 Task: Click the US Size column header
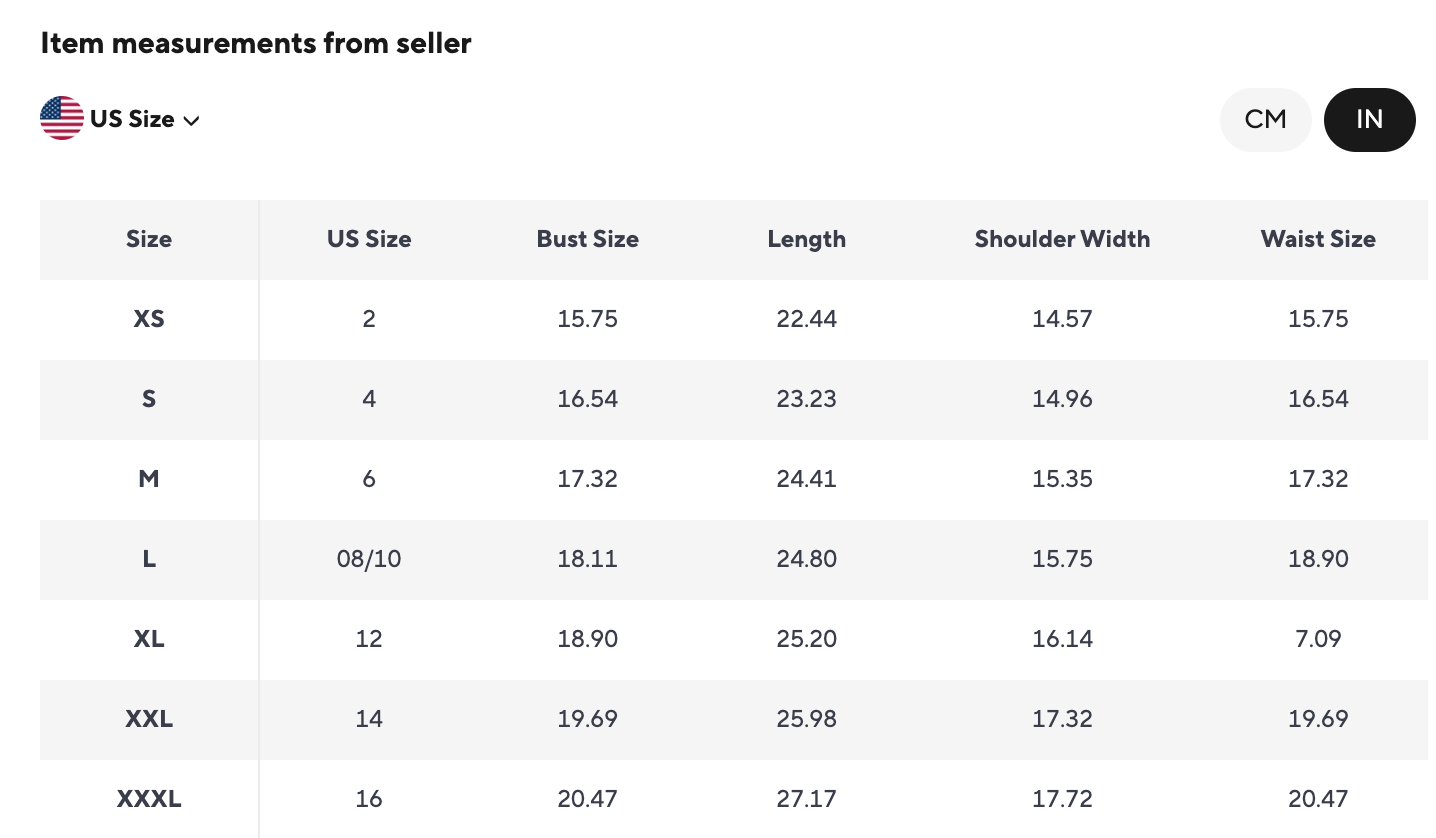pyautogui.click(x=369, y=239)
